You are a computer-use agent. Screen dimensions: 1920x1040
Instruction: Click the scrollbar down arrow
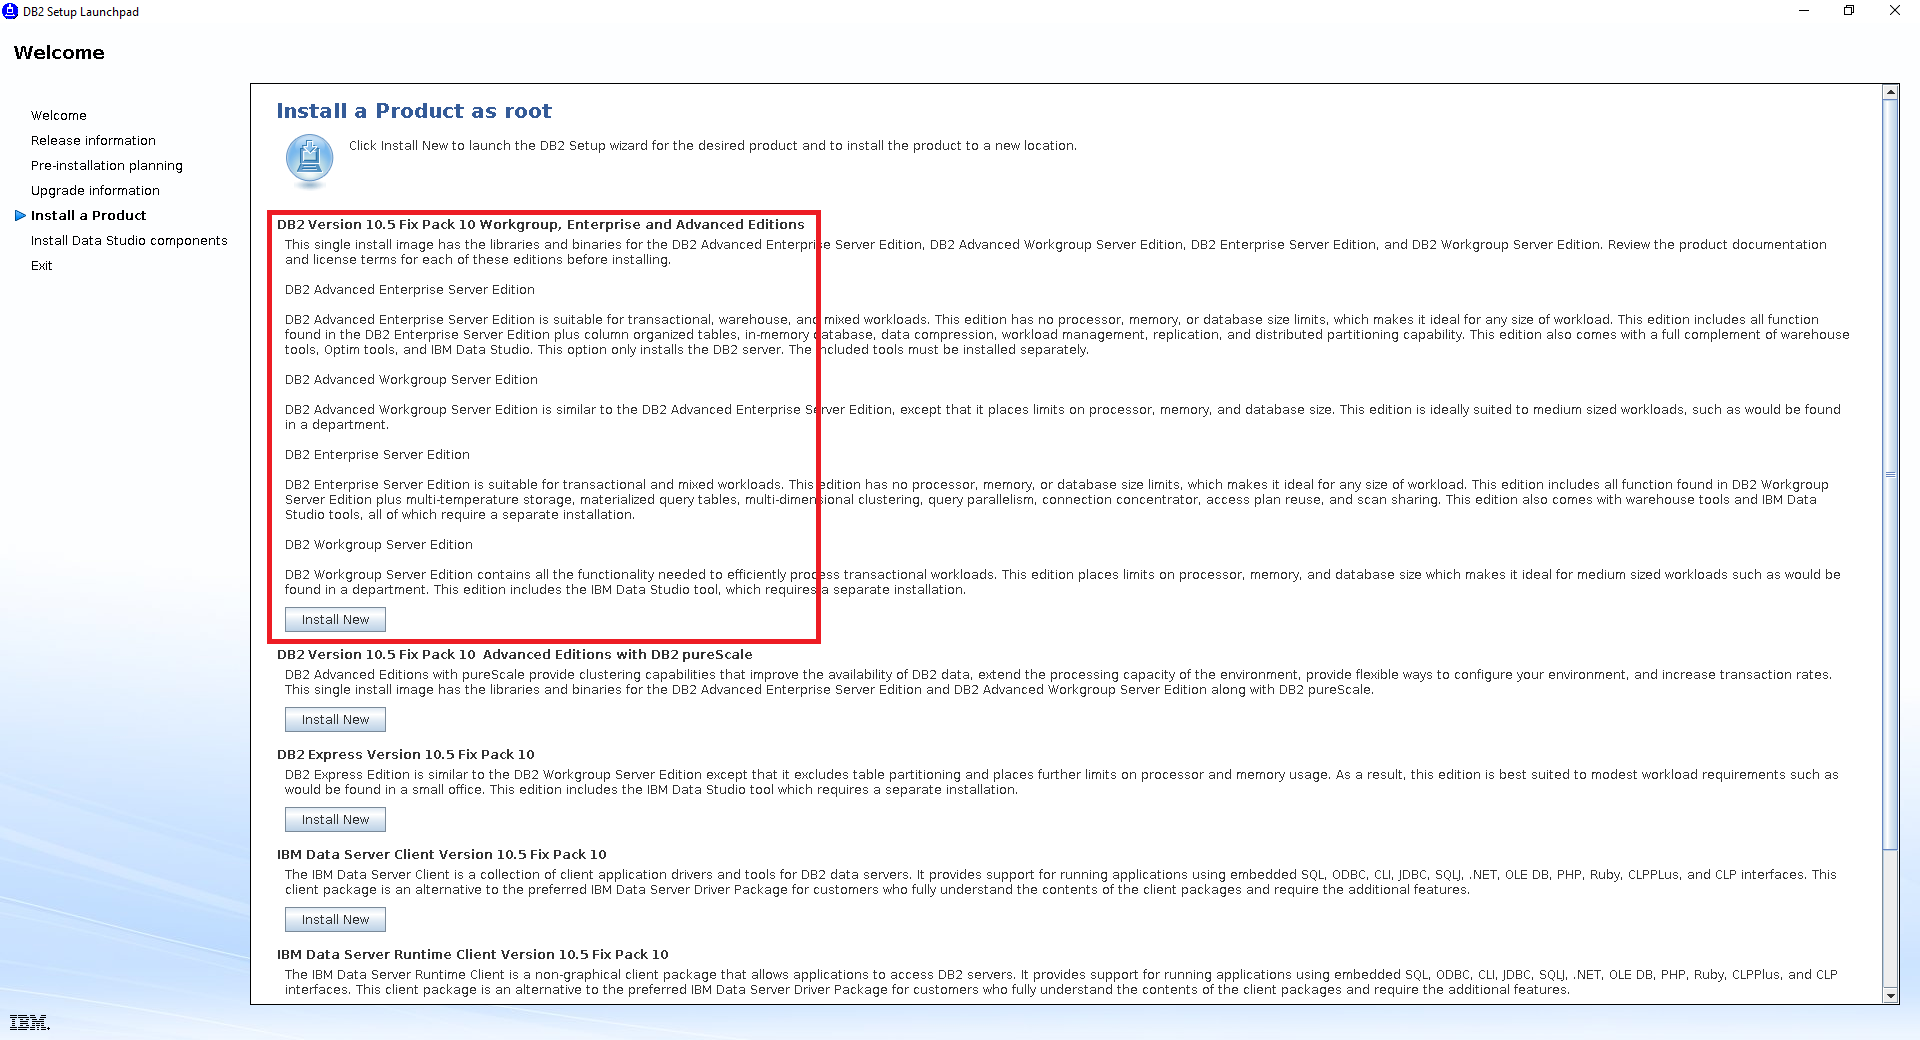click(x=1890, y=996)
